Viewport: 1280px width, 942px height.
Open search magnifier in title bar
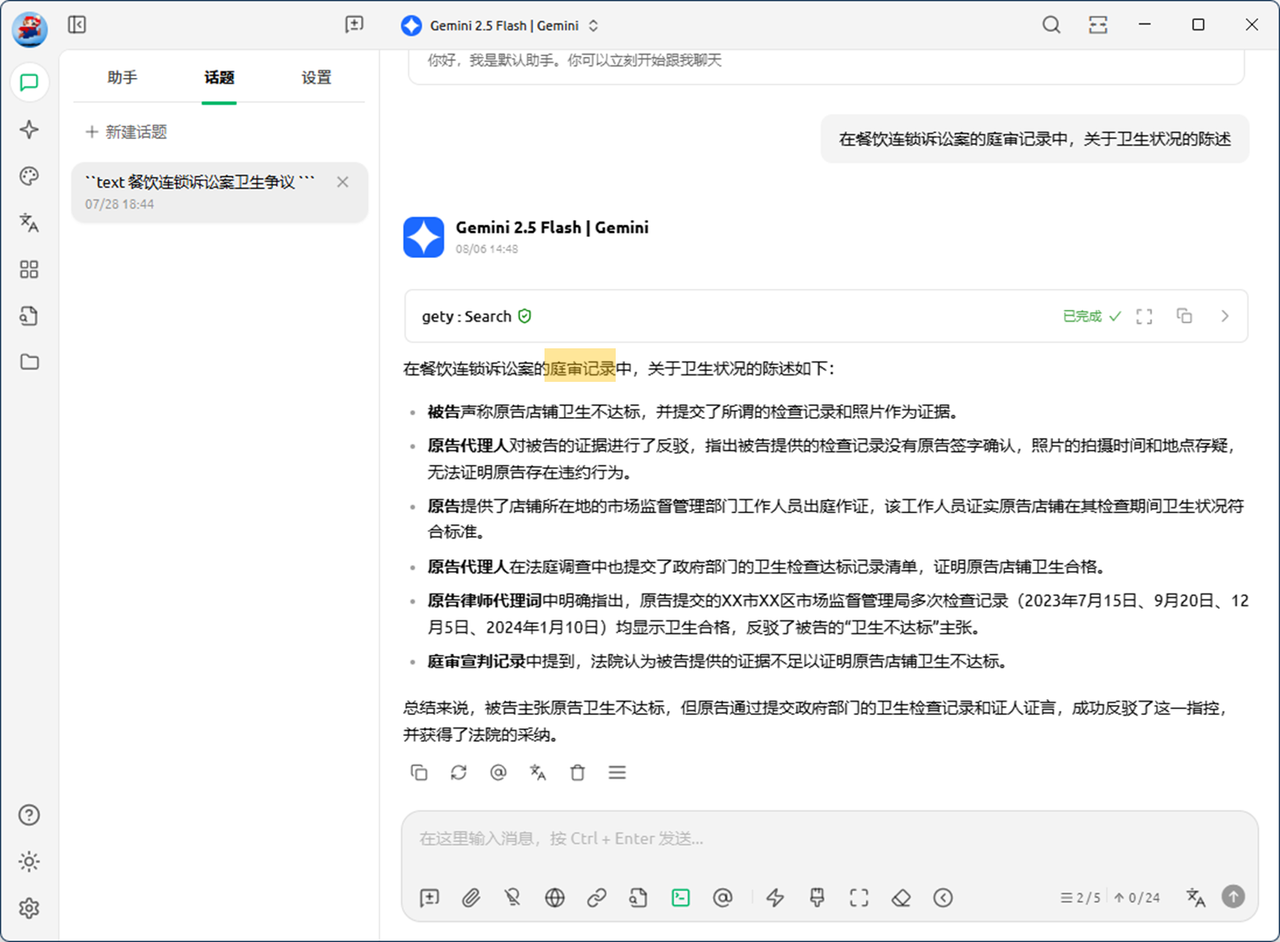tap(1051, 25)
